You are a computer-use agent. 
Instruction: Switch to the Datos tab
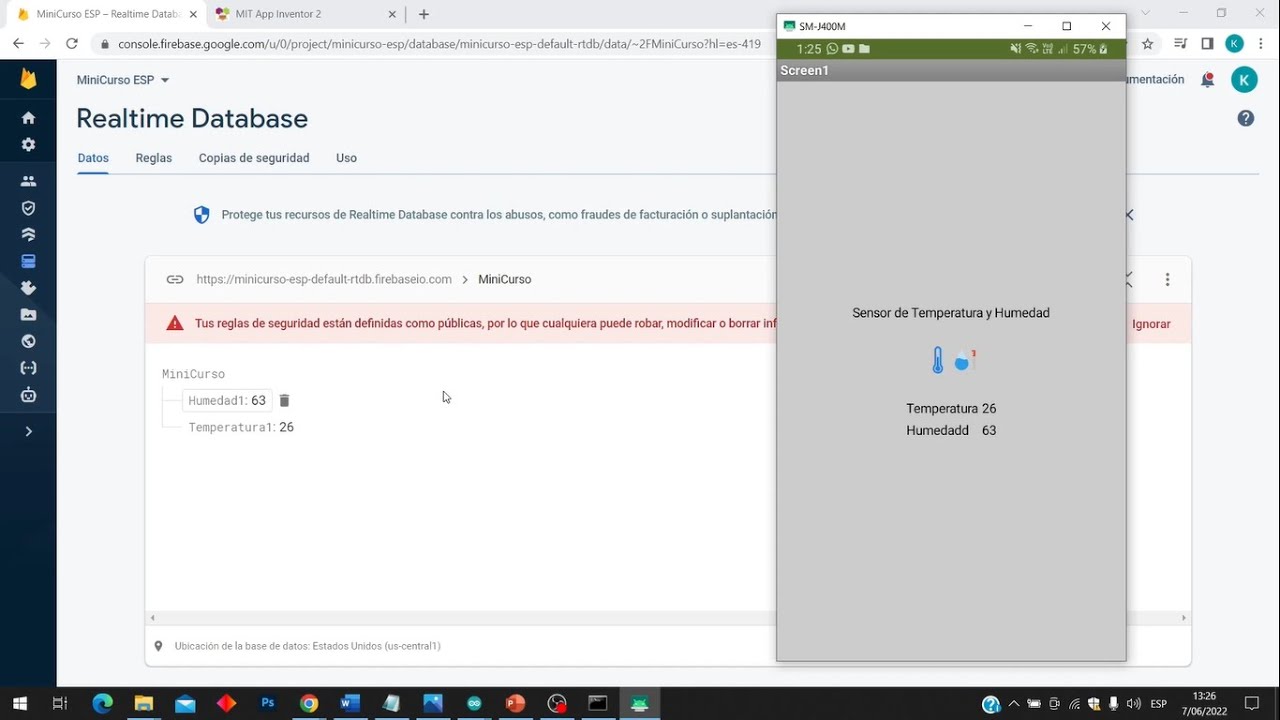(93, 158)
